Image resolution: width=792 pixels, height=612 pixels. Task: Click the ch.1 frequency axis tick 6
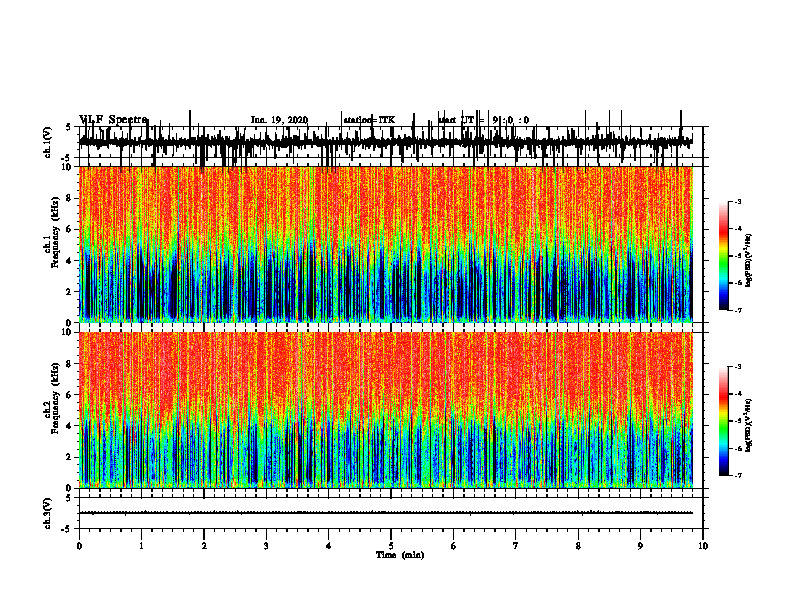(x=69, y=230)
